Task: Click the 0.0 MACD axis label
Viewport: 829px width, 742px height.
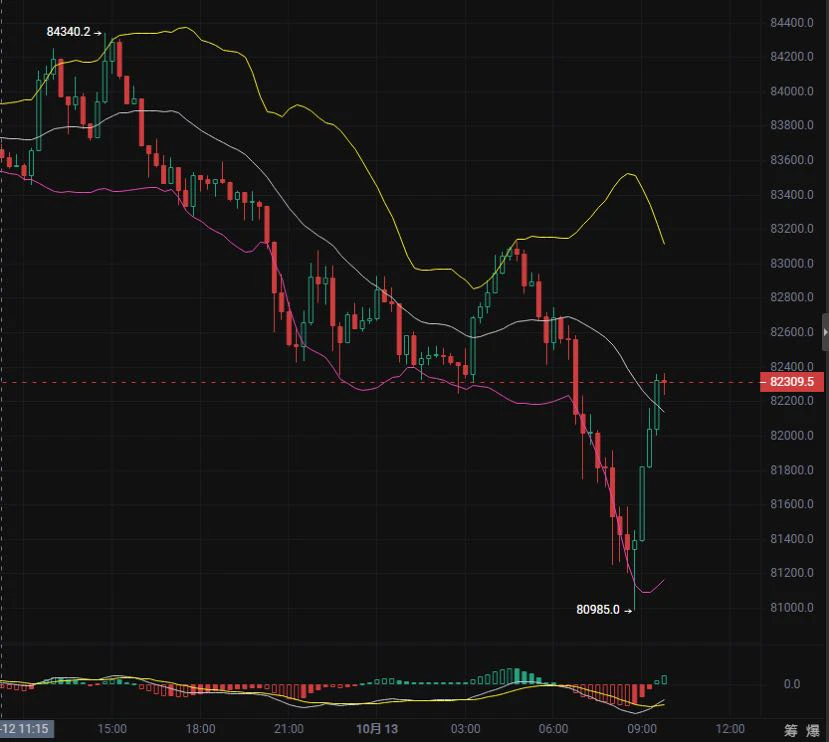Action: (791, 684)
